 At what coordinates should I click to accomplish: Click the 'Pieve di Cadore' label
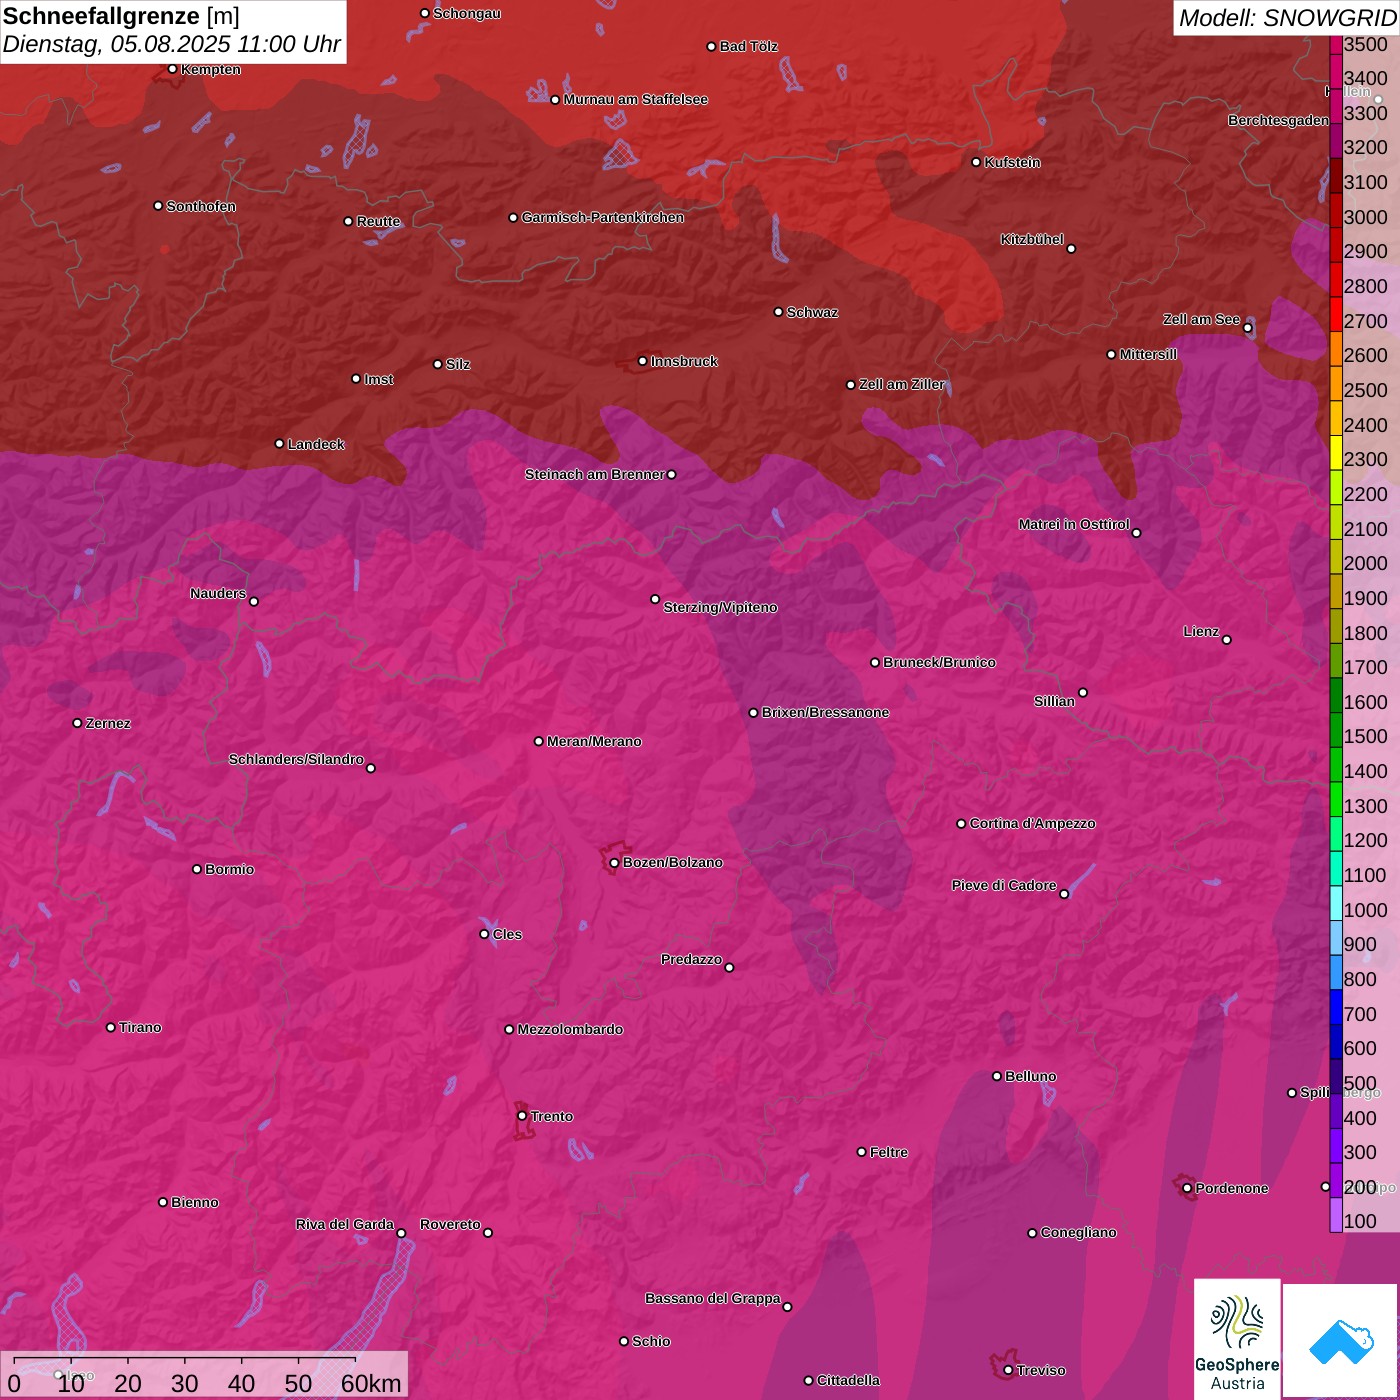pyautogui.click(x=1004, y=885)
